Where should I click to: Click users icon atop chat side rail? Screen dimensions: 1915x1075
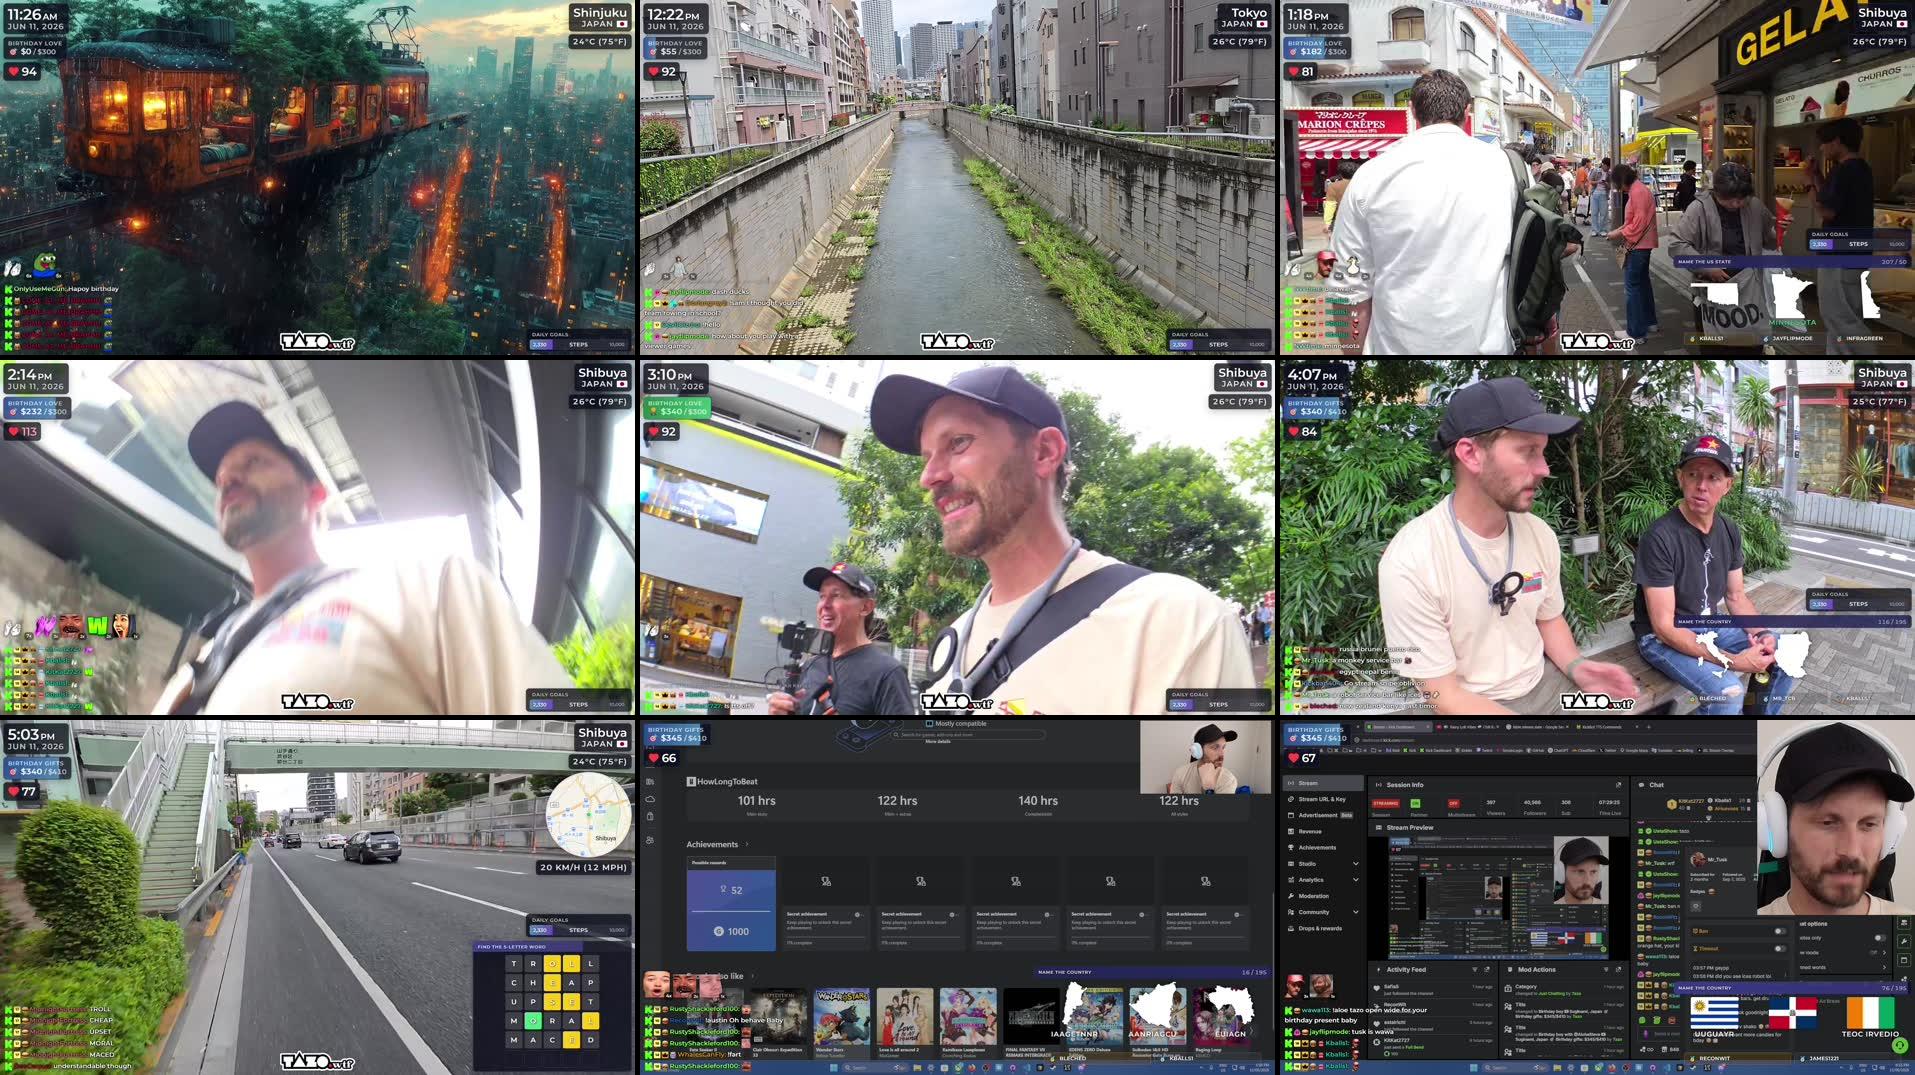(x=1904, y=922)
